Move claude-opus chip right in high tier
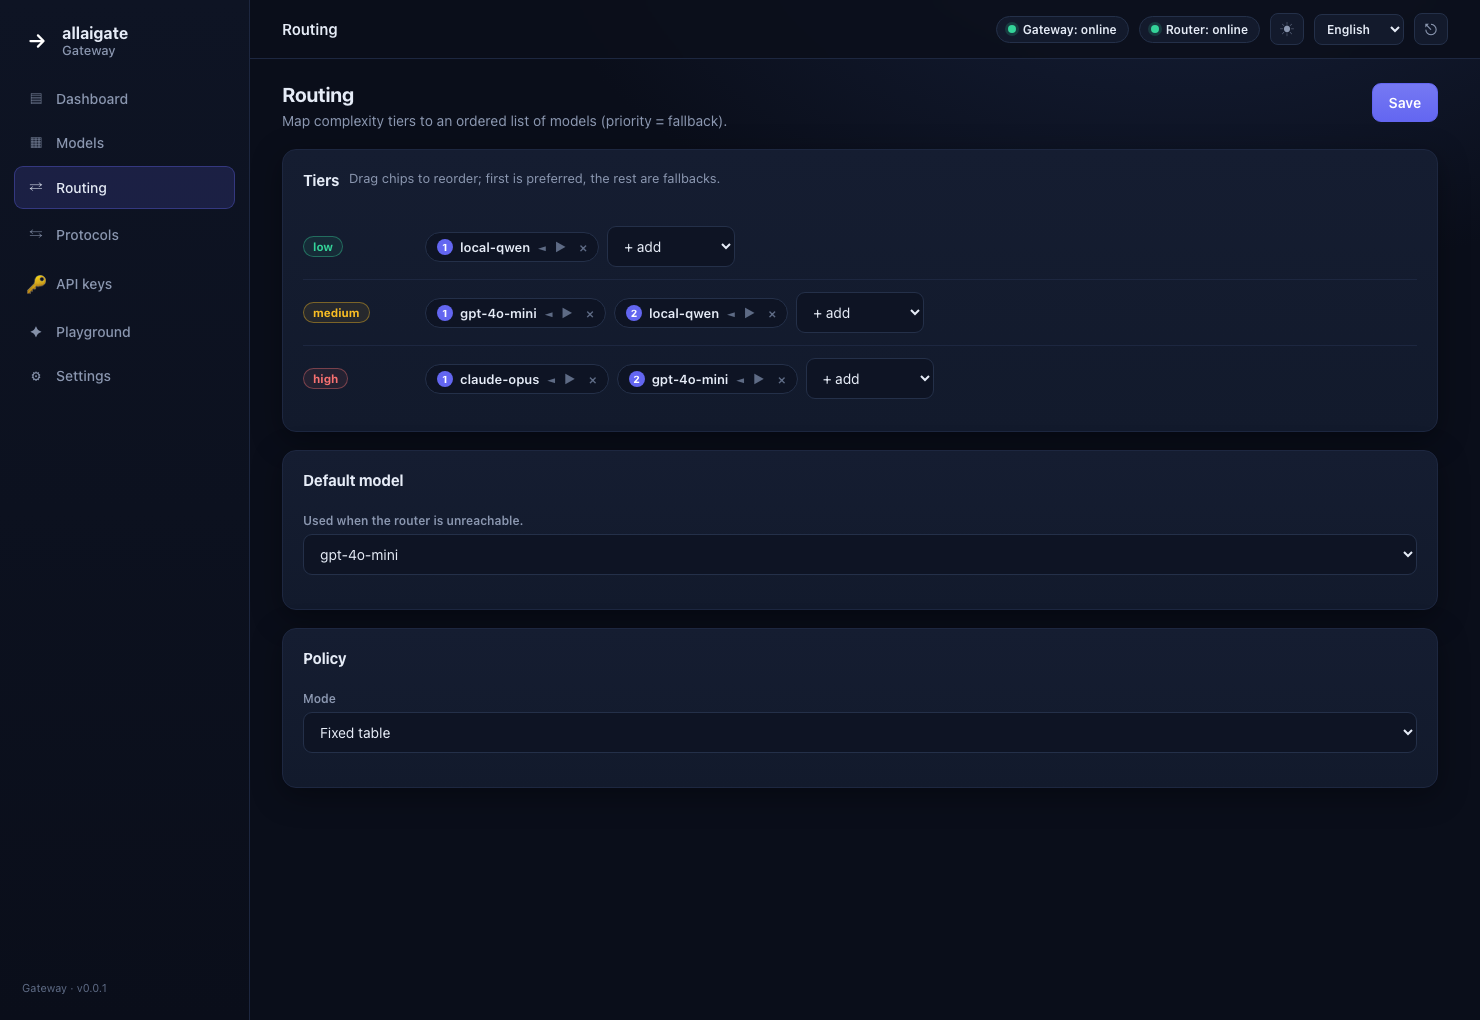1480x1020 pixels. [x=570, y=379]
